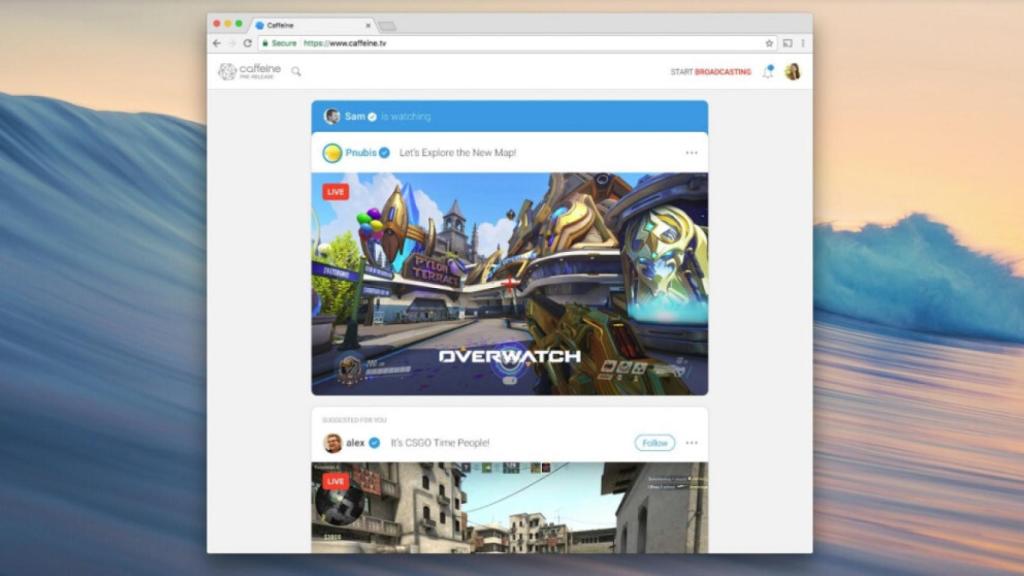Open the notifications bell
The image size is (1024, 576).
tap(767, 72)
